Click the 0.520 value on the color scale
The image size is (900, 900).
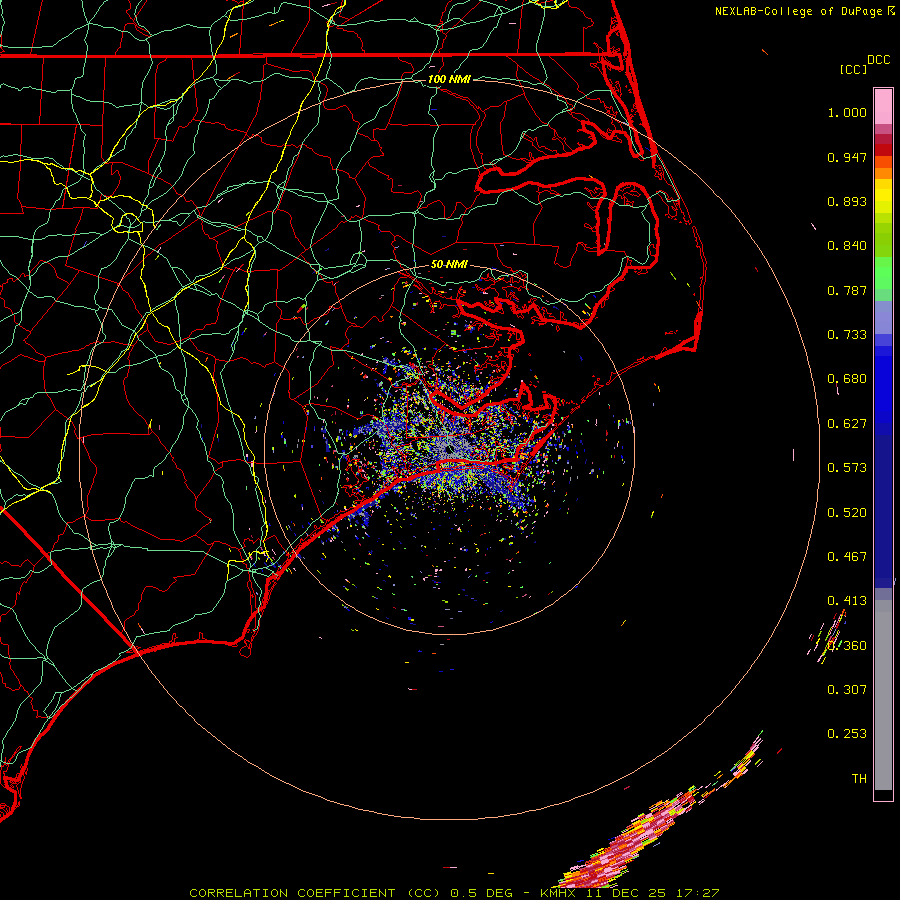pos(847,513)
